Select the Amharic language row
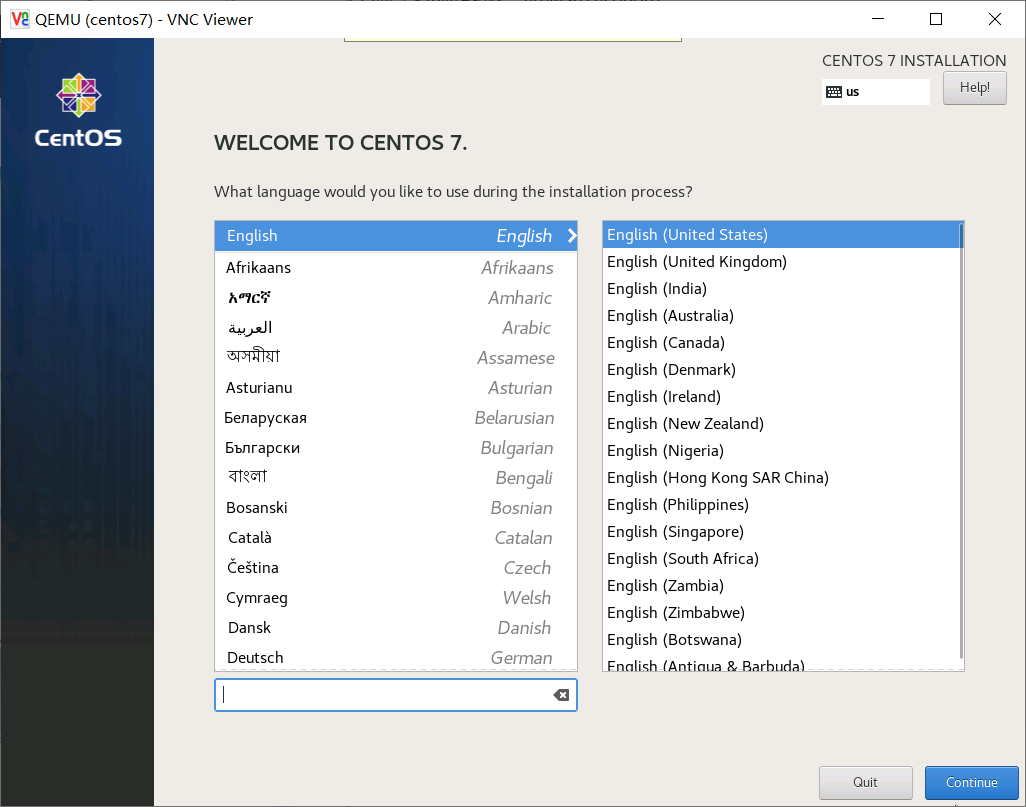Image resolution: width=1026 pixels, height=807 pixels. pos(396,298)
